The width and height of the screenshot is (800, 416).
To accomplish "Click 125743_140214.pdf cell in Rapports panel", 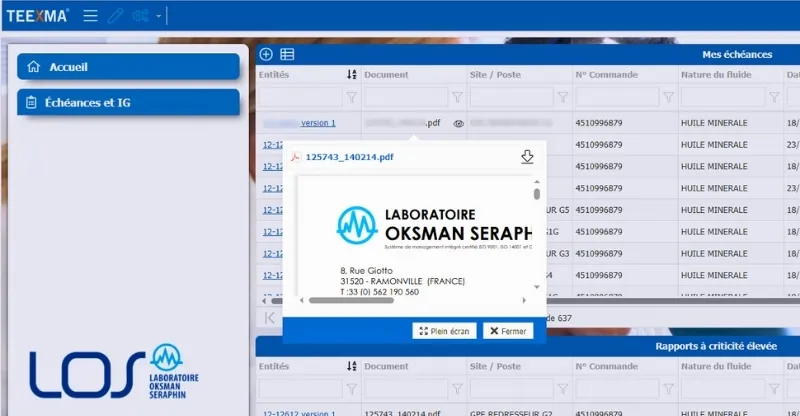I will (402, 412).
